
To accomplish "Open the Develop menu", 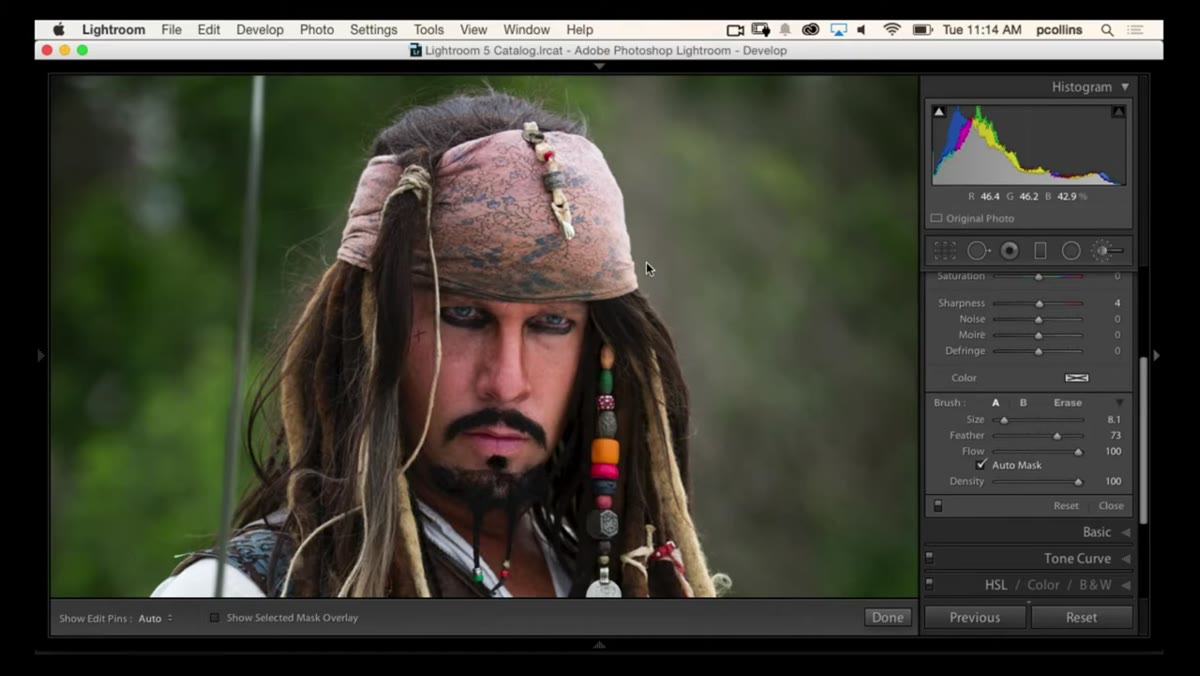I will [260, 30].
